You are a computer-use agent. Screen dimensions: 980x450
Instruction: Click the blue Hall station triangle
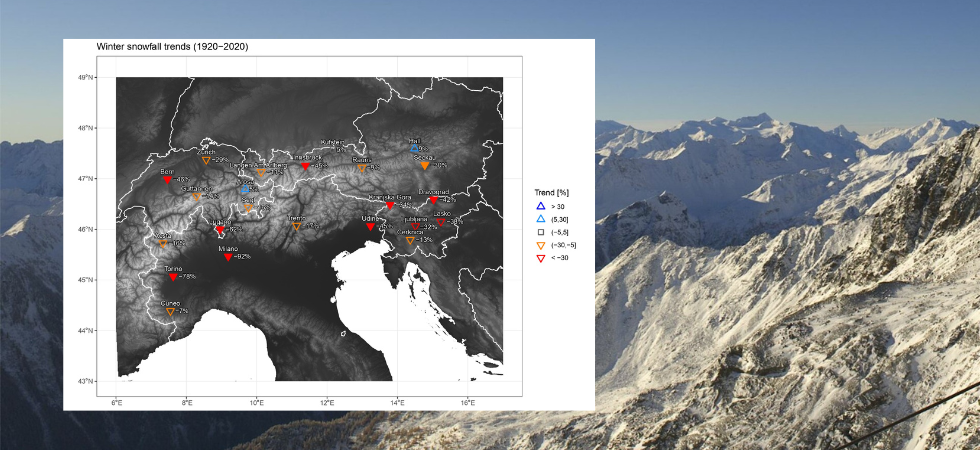click(x=415, y=148)
